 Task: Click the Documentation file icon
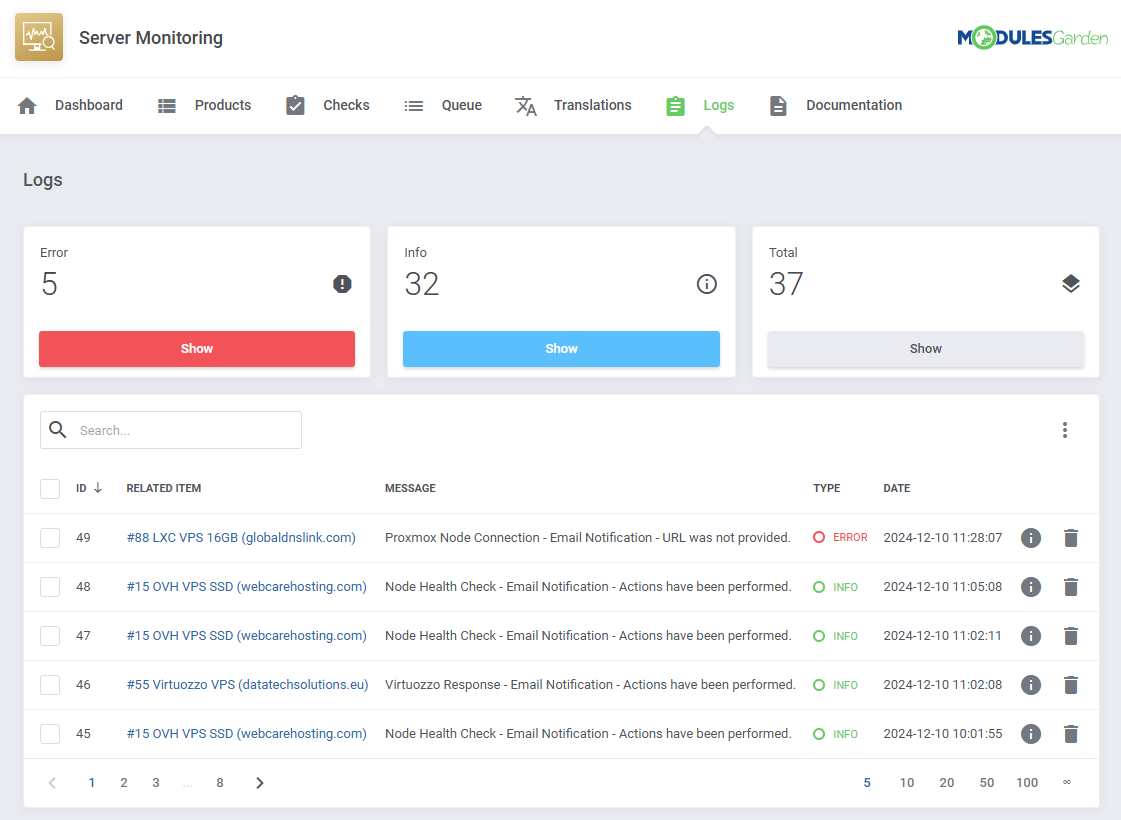pyautogui.click(x=778, y=106)
